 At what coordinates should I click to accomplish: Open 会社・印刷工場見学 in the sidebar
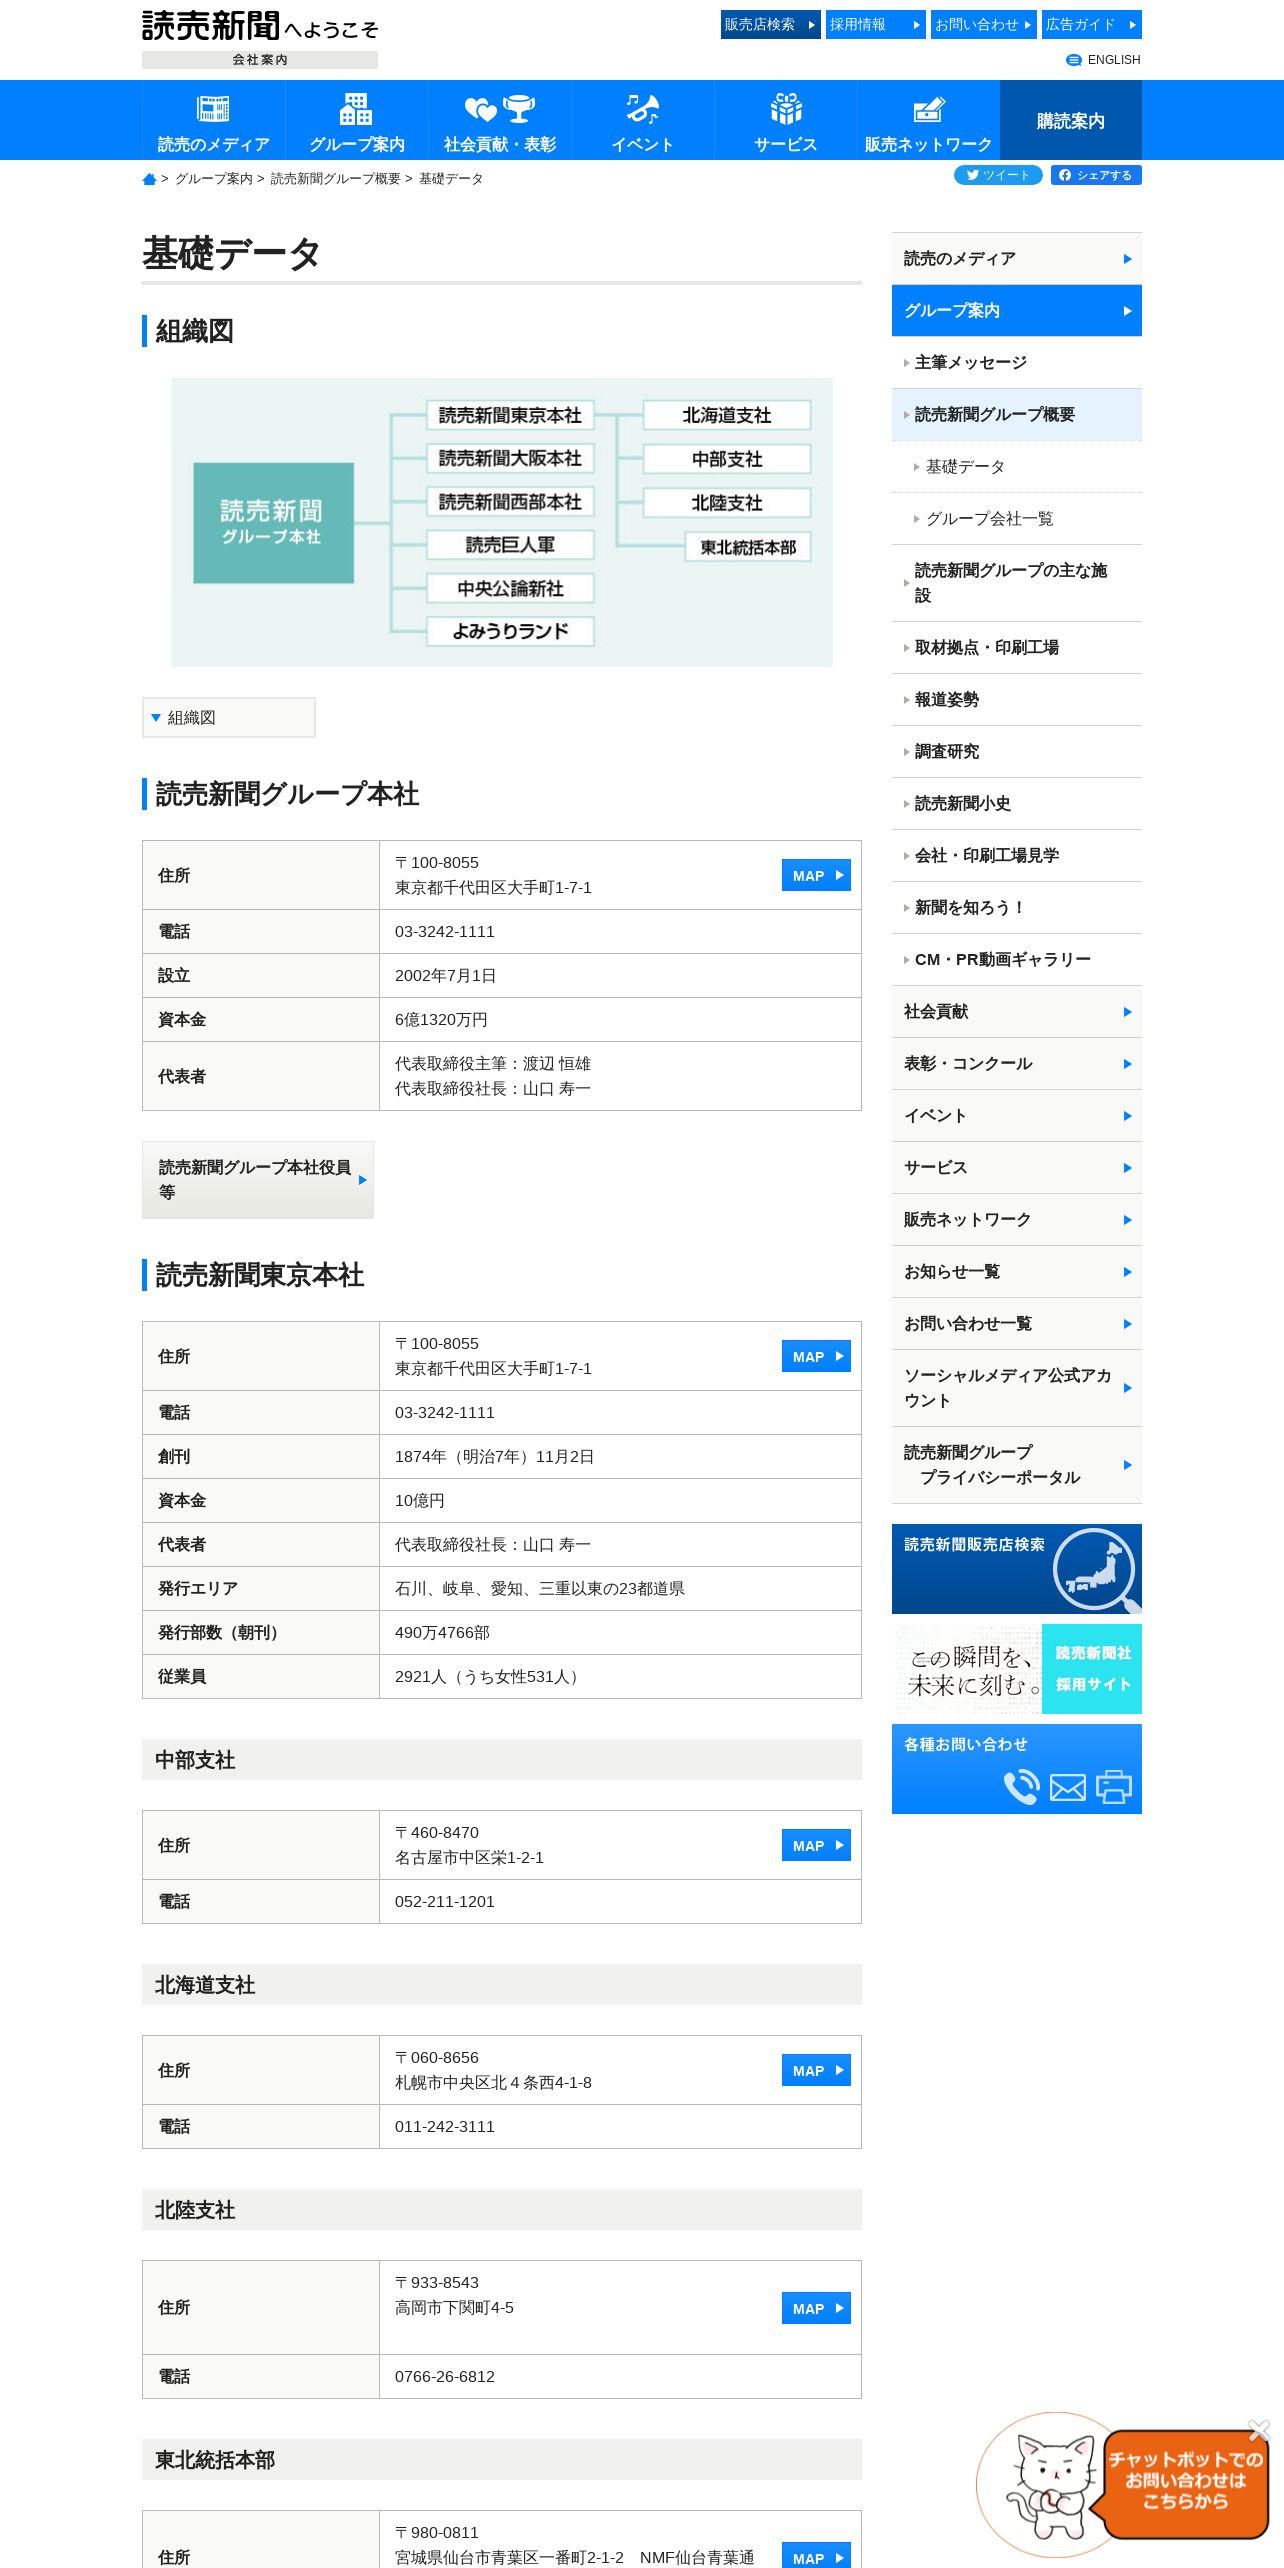(1017, 855)
